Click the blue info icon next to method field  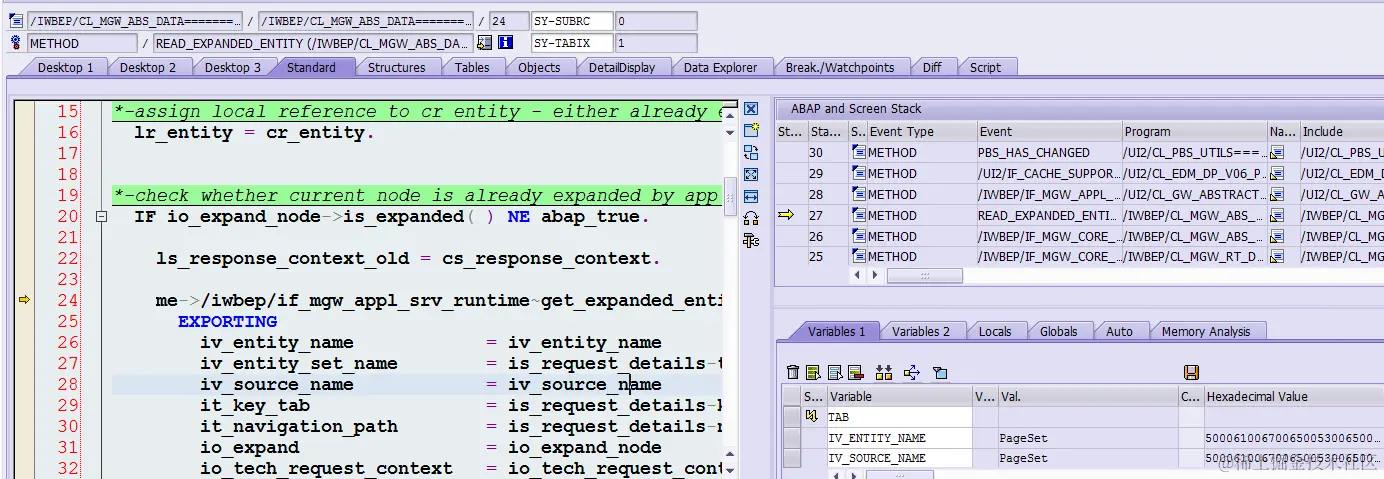point(506,43)
